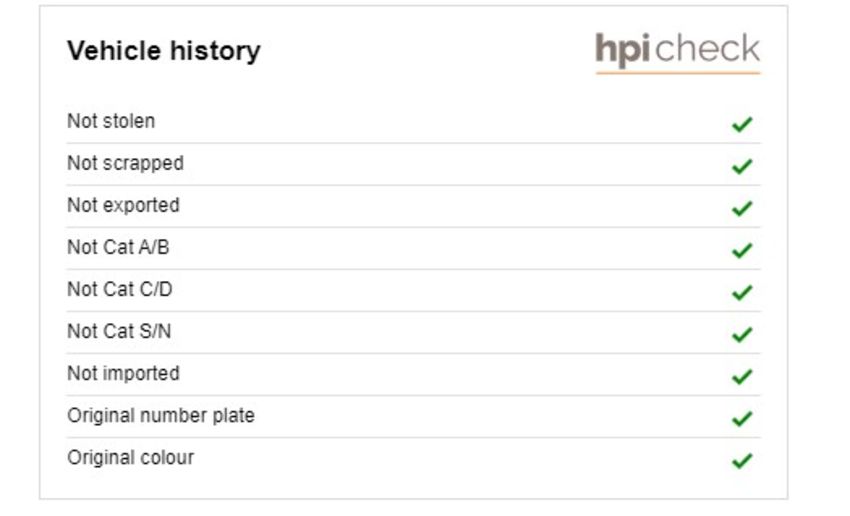Select the Original colour label text
The image size is (850, 516).
[x=130, y=457]
